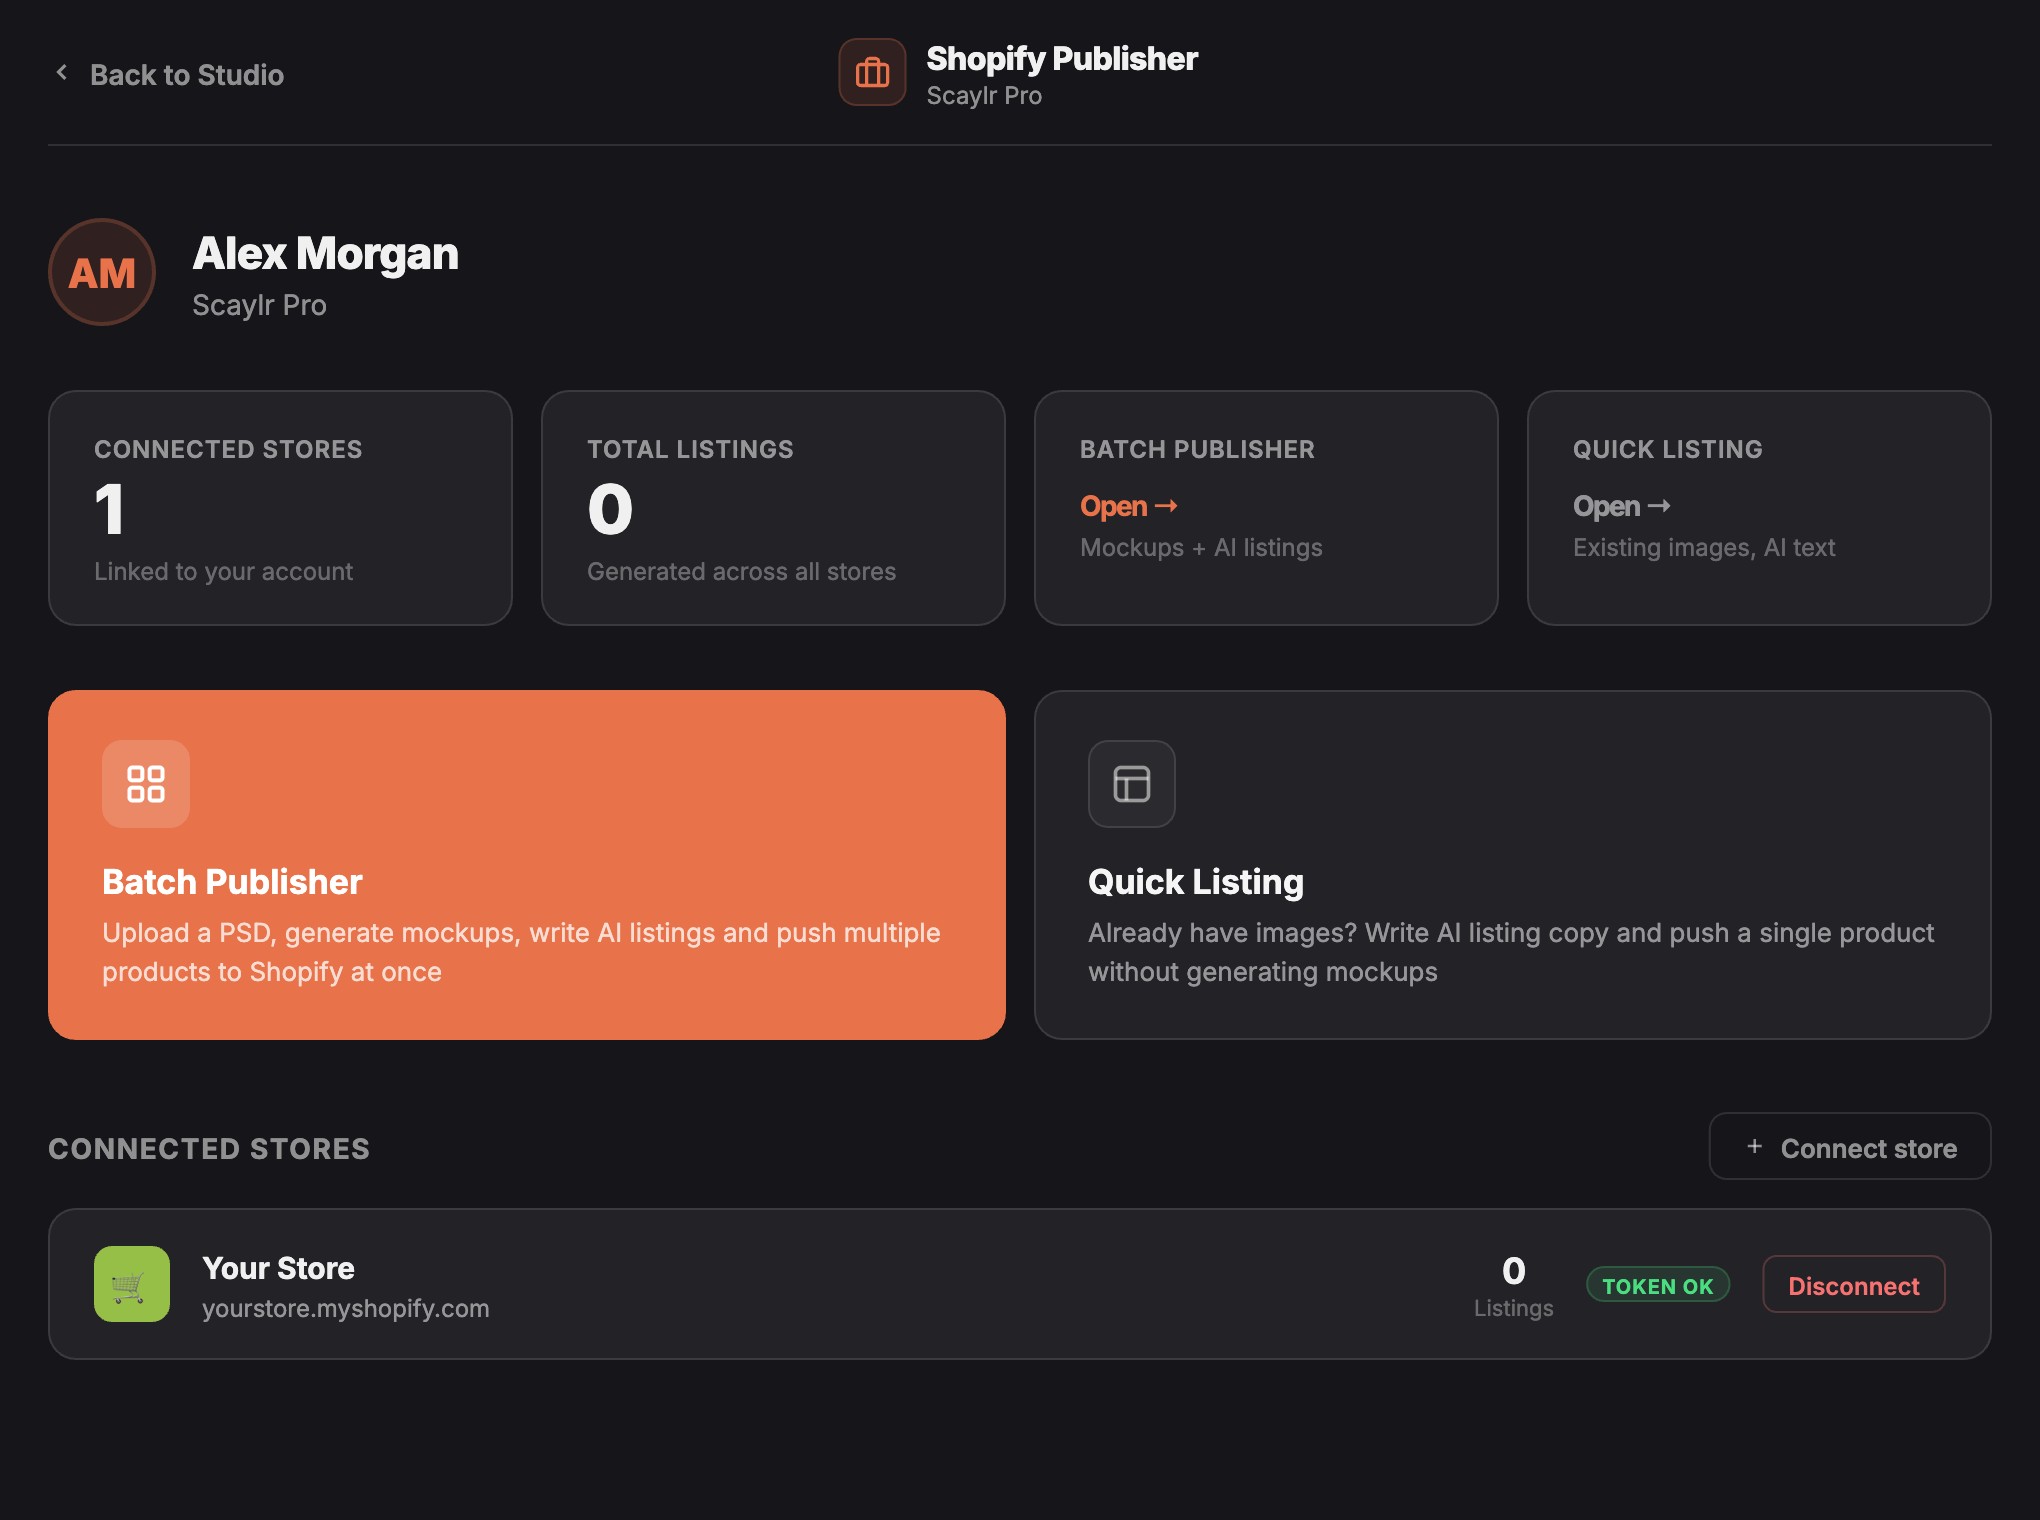The height and width of the screenshot is (1520, 2040).
Task: Click the CONNECTED STORES section heading
Action: [209, 1149]
